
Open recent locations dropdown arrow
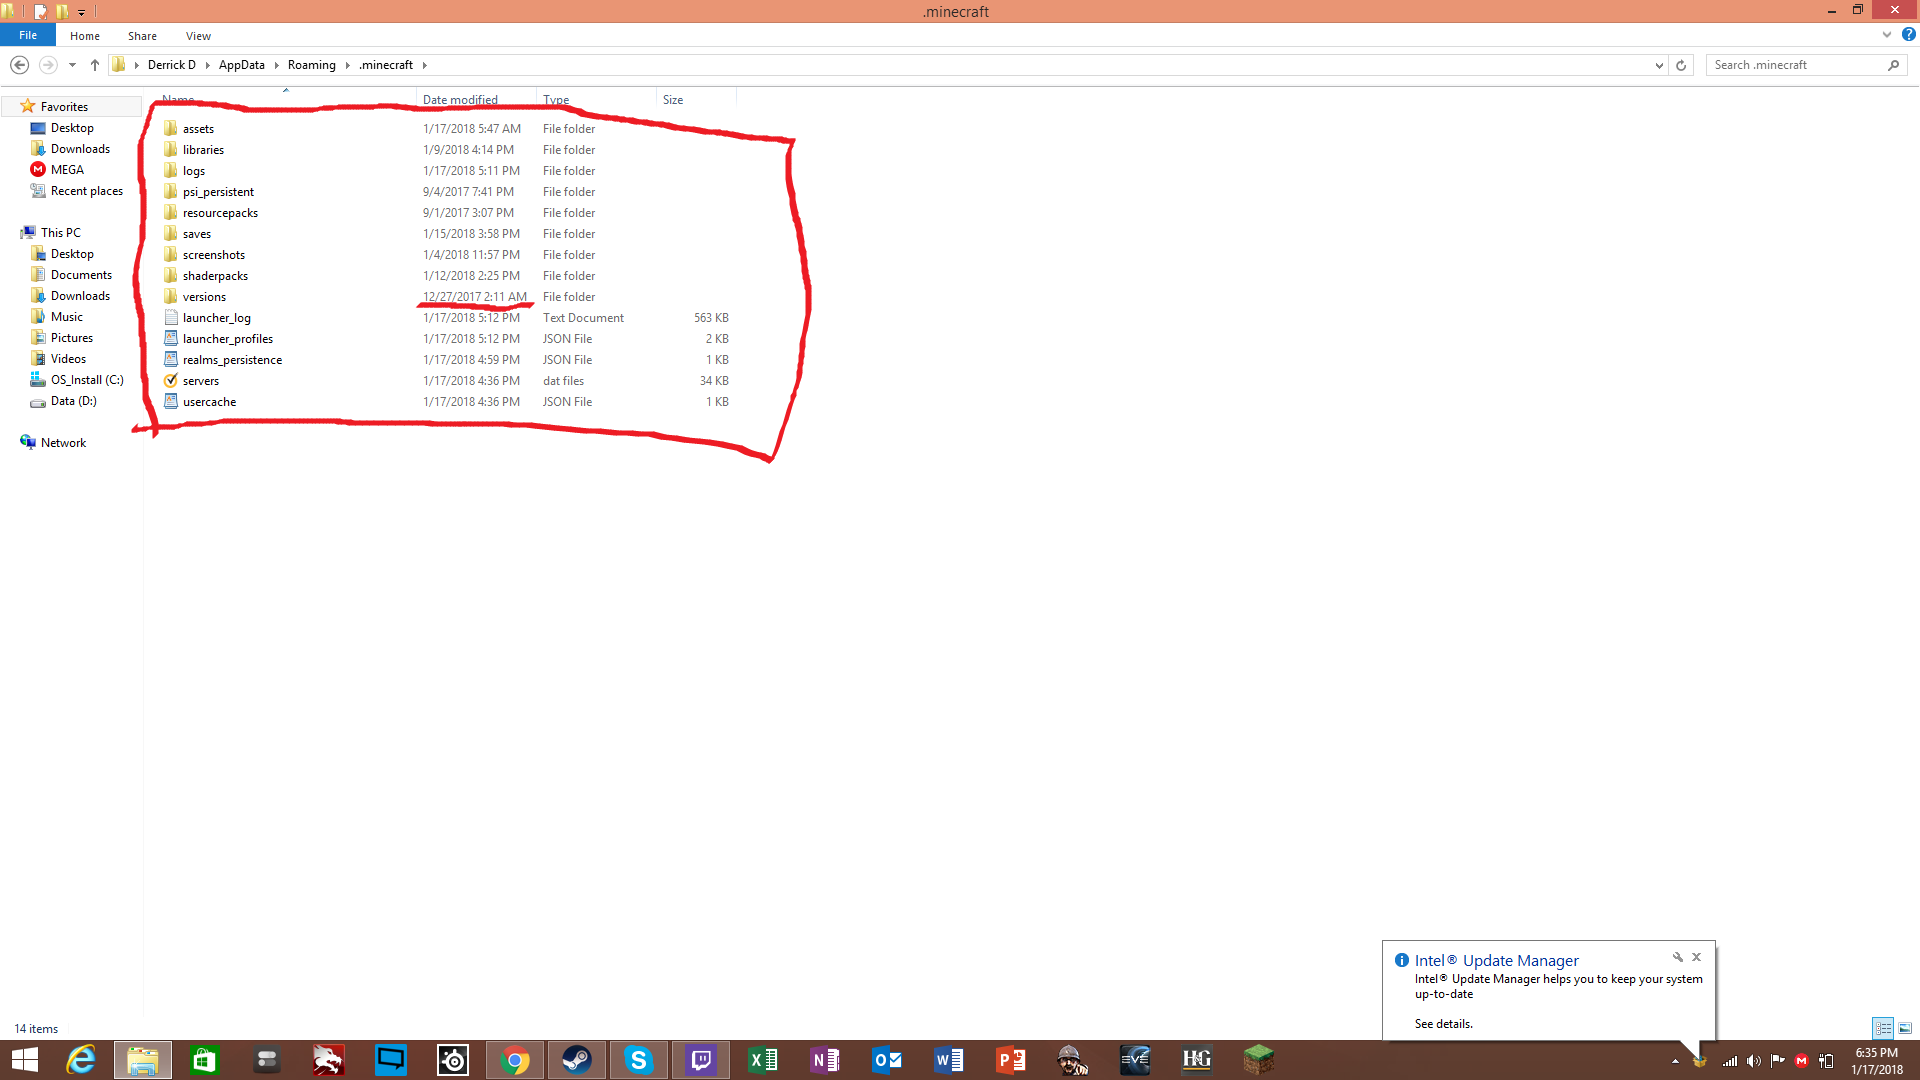tap(72, 65)
